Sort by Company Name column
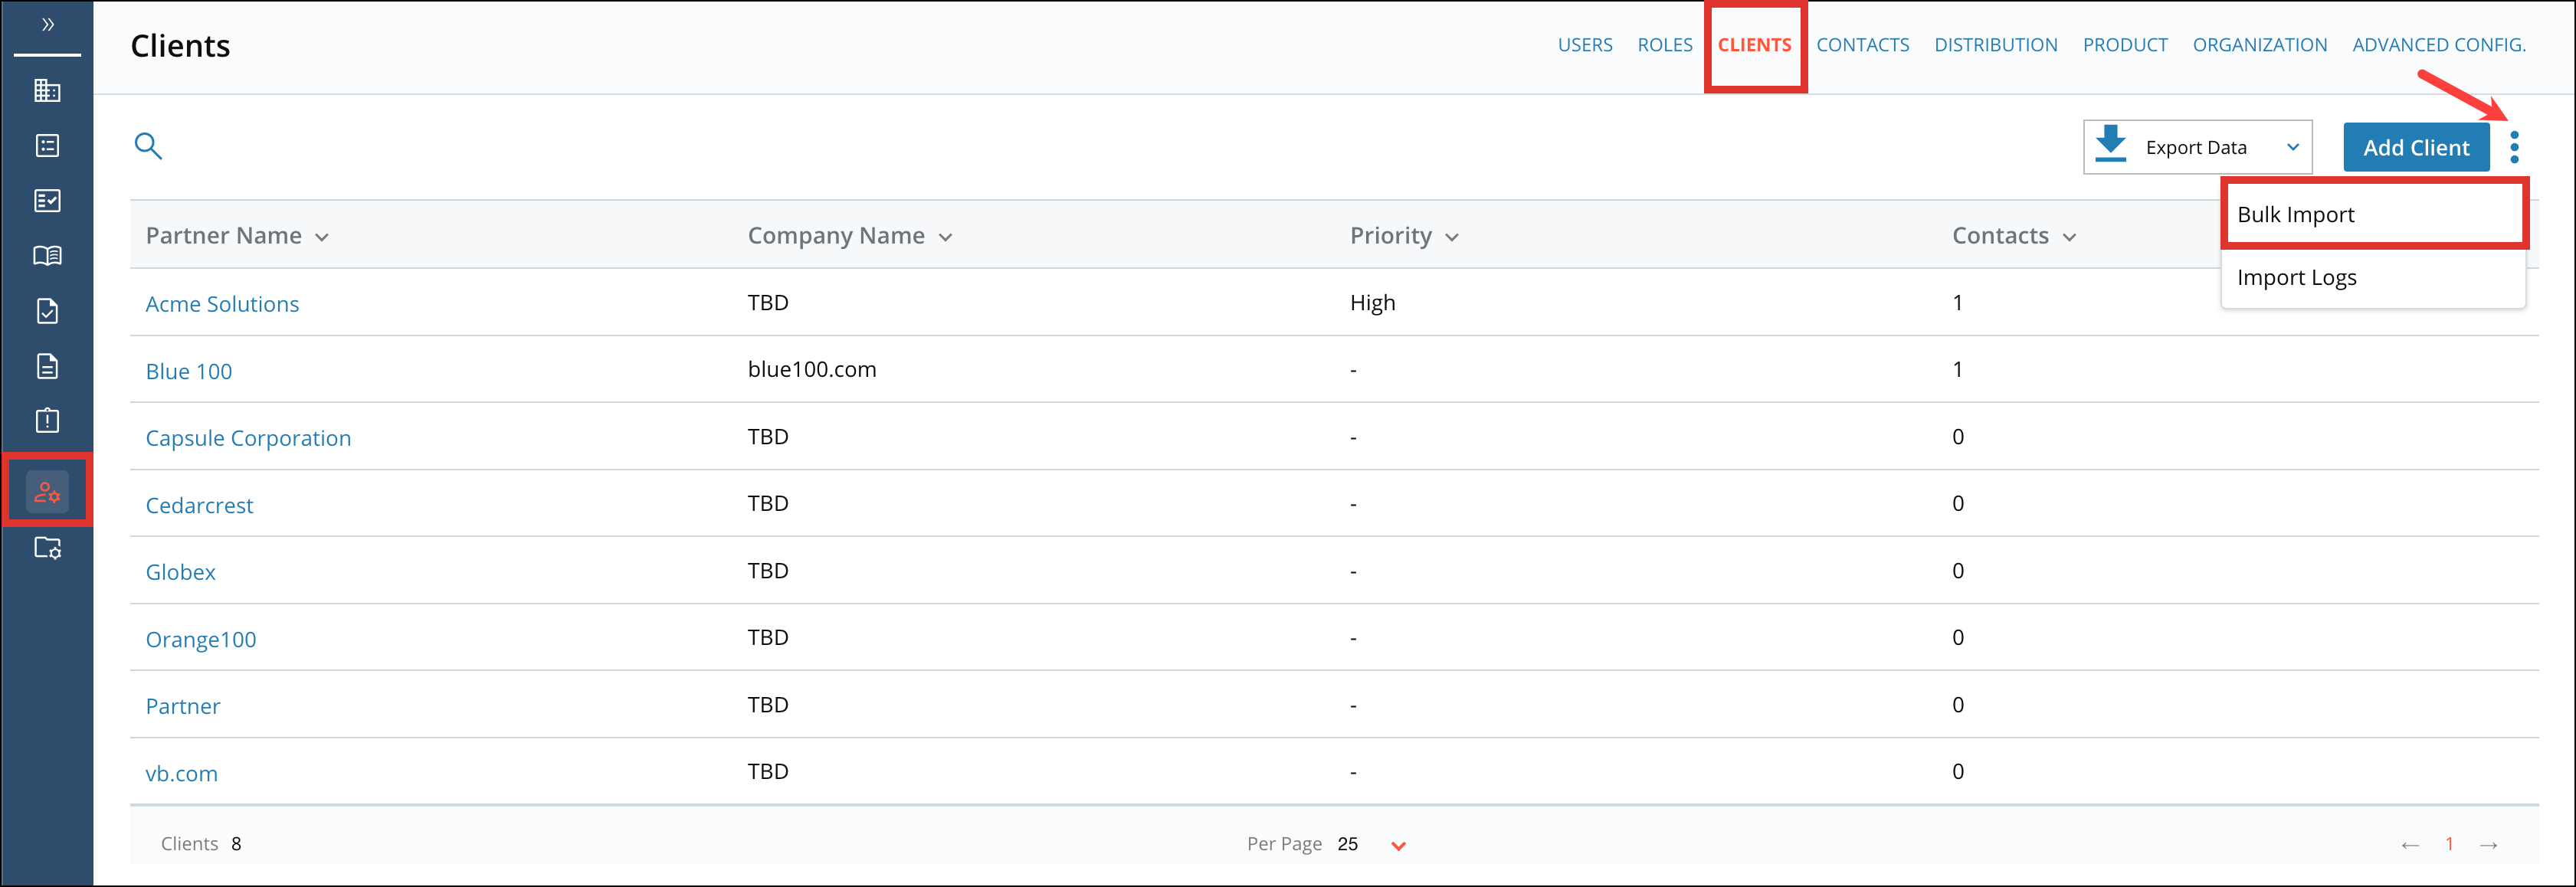Viewport: 2576px width, 887px height. click(850, 236)
